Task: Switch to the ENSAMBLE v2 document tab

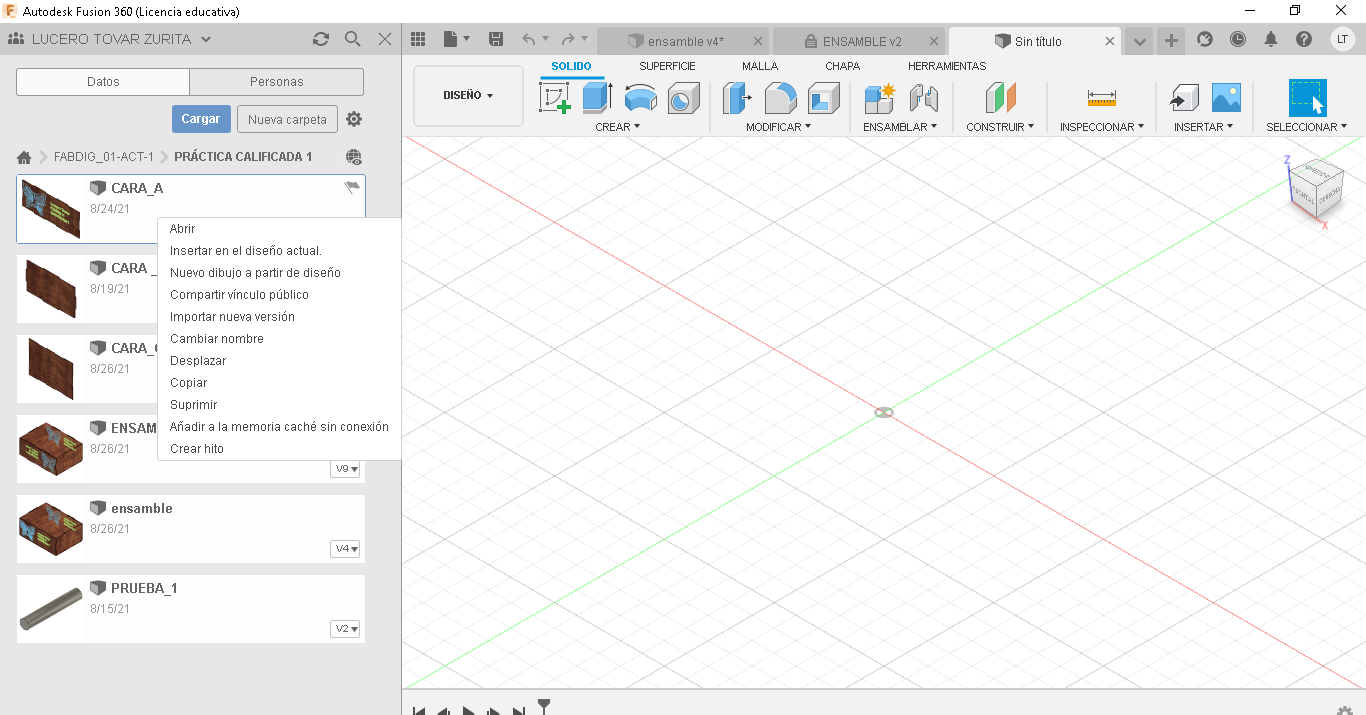Action: point(859,41)
